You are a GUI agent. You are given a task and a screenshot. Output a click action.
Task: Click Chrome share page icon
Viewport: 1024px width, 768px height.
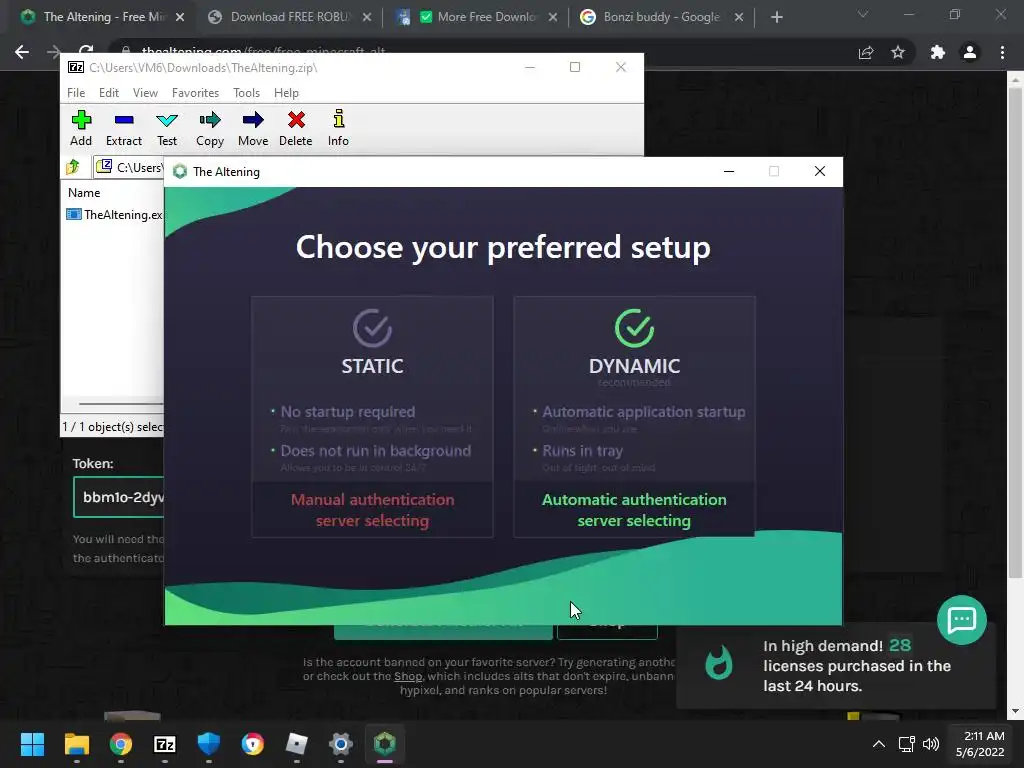866,52
